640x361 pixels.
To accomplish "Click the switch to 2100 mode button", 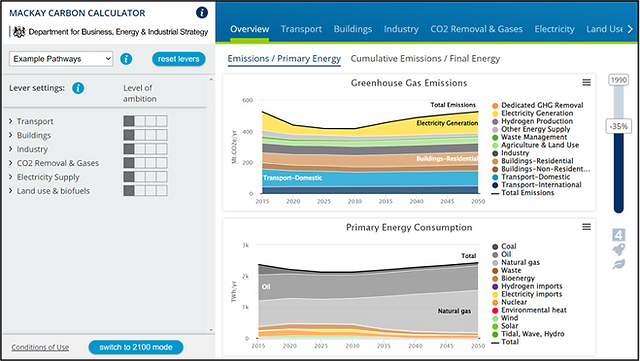I will pos(136,347).
